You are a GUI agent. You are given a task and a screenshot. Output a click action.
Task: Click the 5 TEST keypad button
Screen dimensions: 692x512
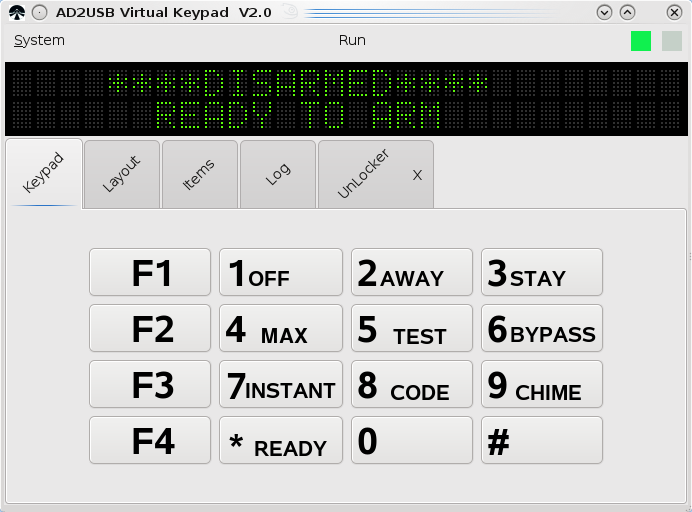(x=412, y=328)
